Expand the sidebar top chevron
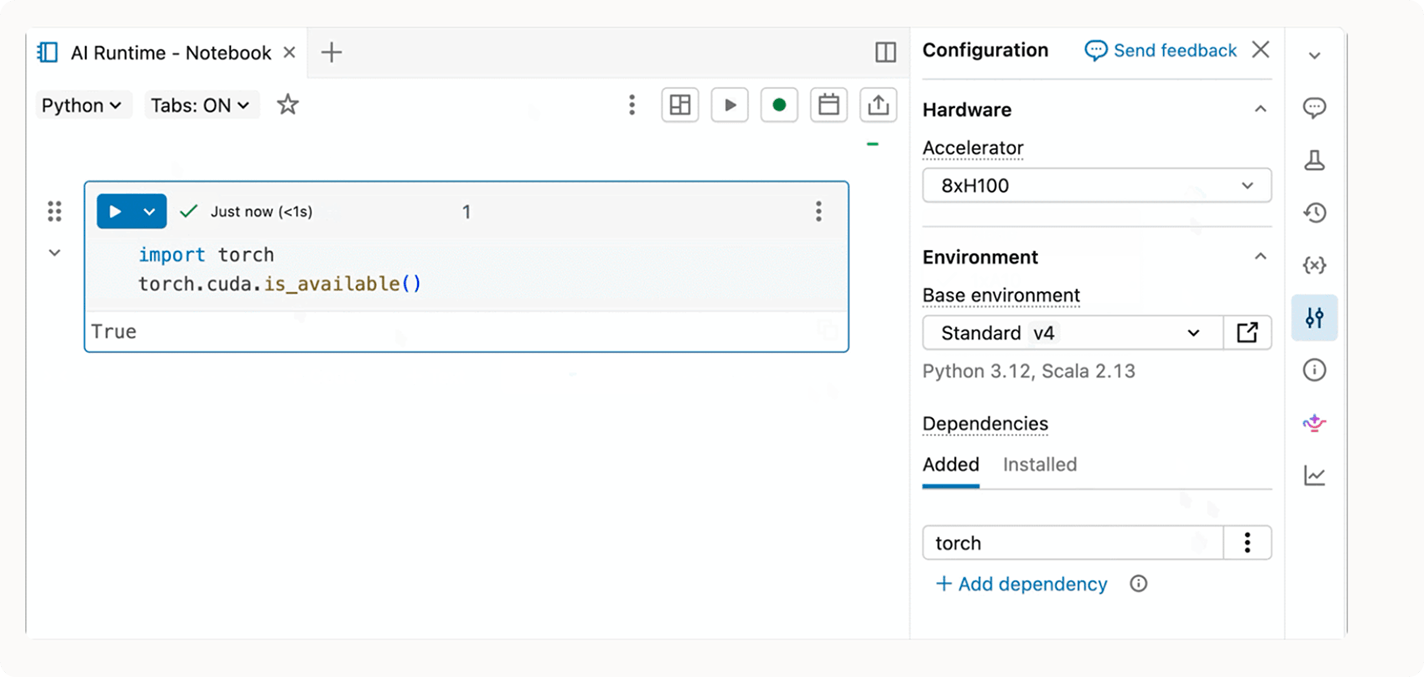1424x678 pixels. [x=1314, y=55]
